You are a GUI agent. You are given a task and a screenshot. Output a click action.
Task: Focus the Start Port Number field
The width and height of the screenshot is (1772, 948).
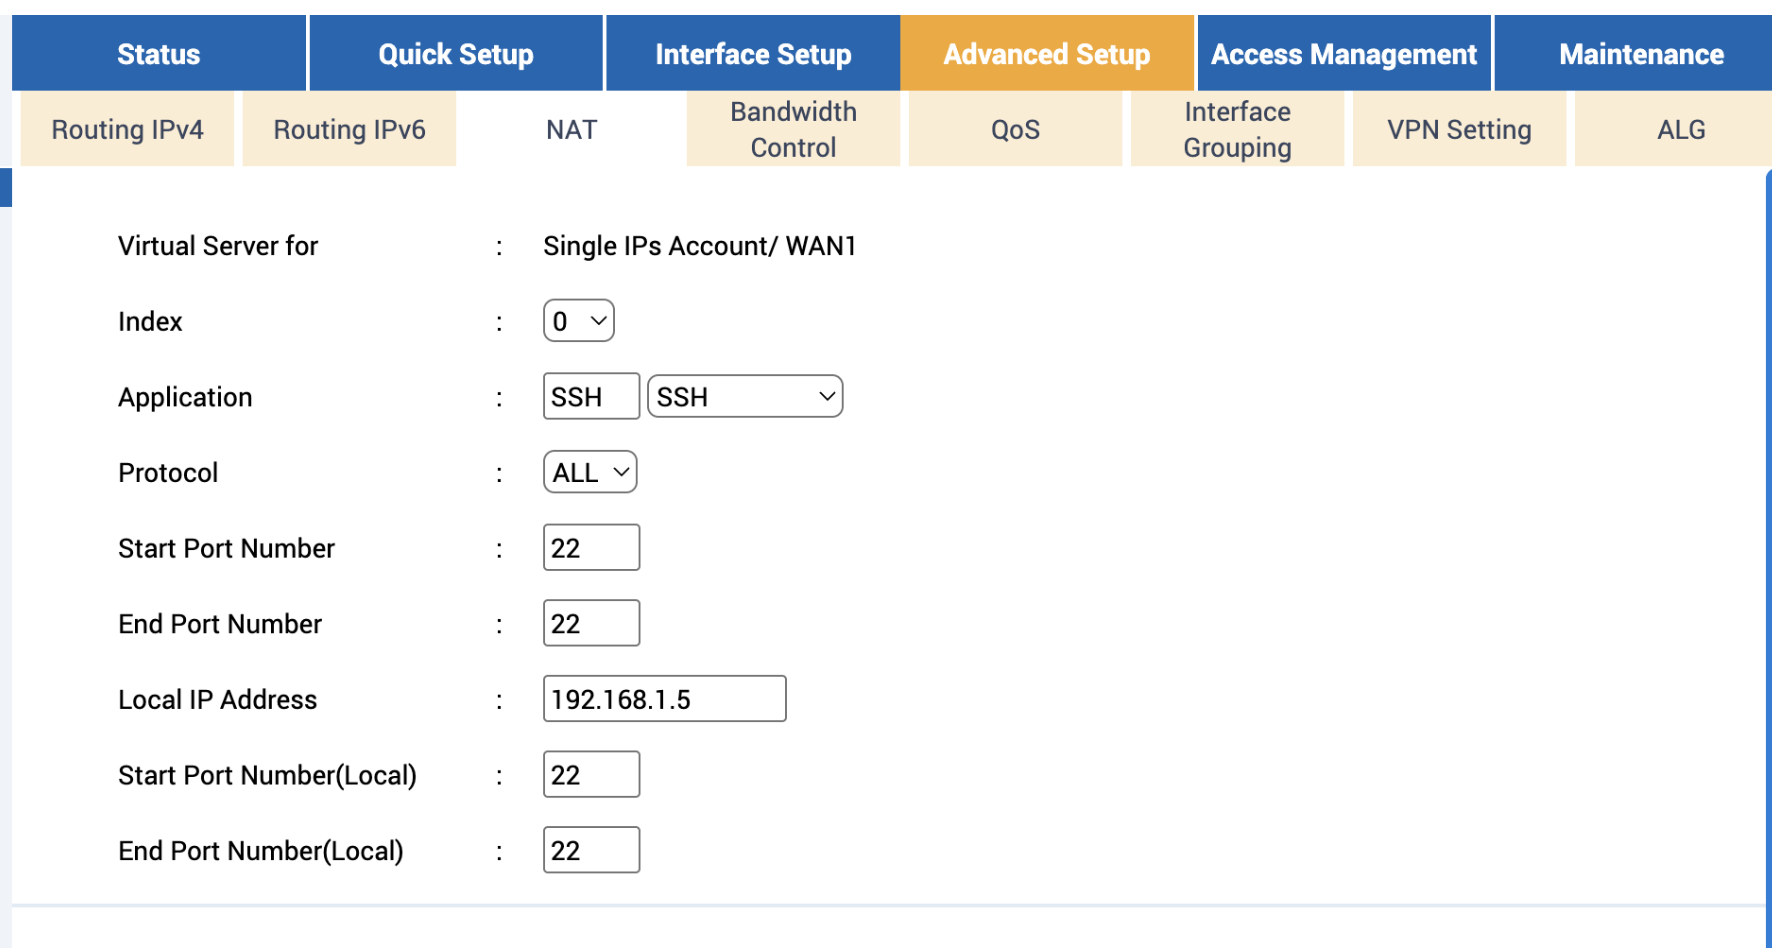coord(591,548)
